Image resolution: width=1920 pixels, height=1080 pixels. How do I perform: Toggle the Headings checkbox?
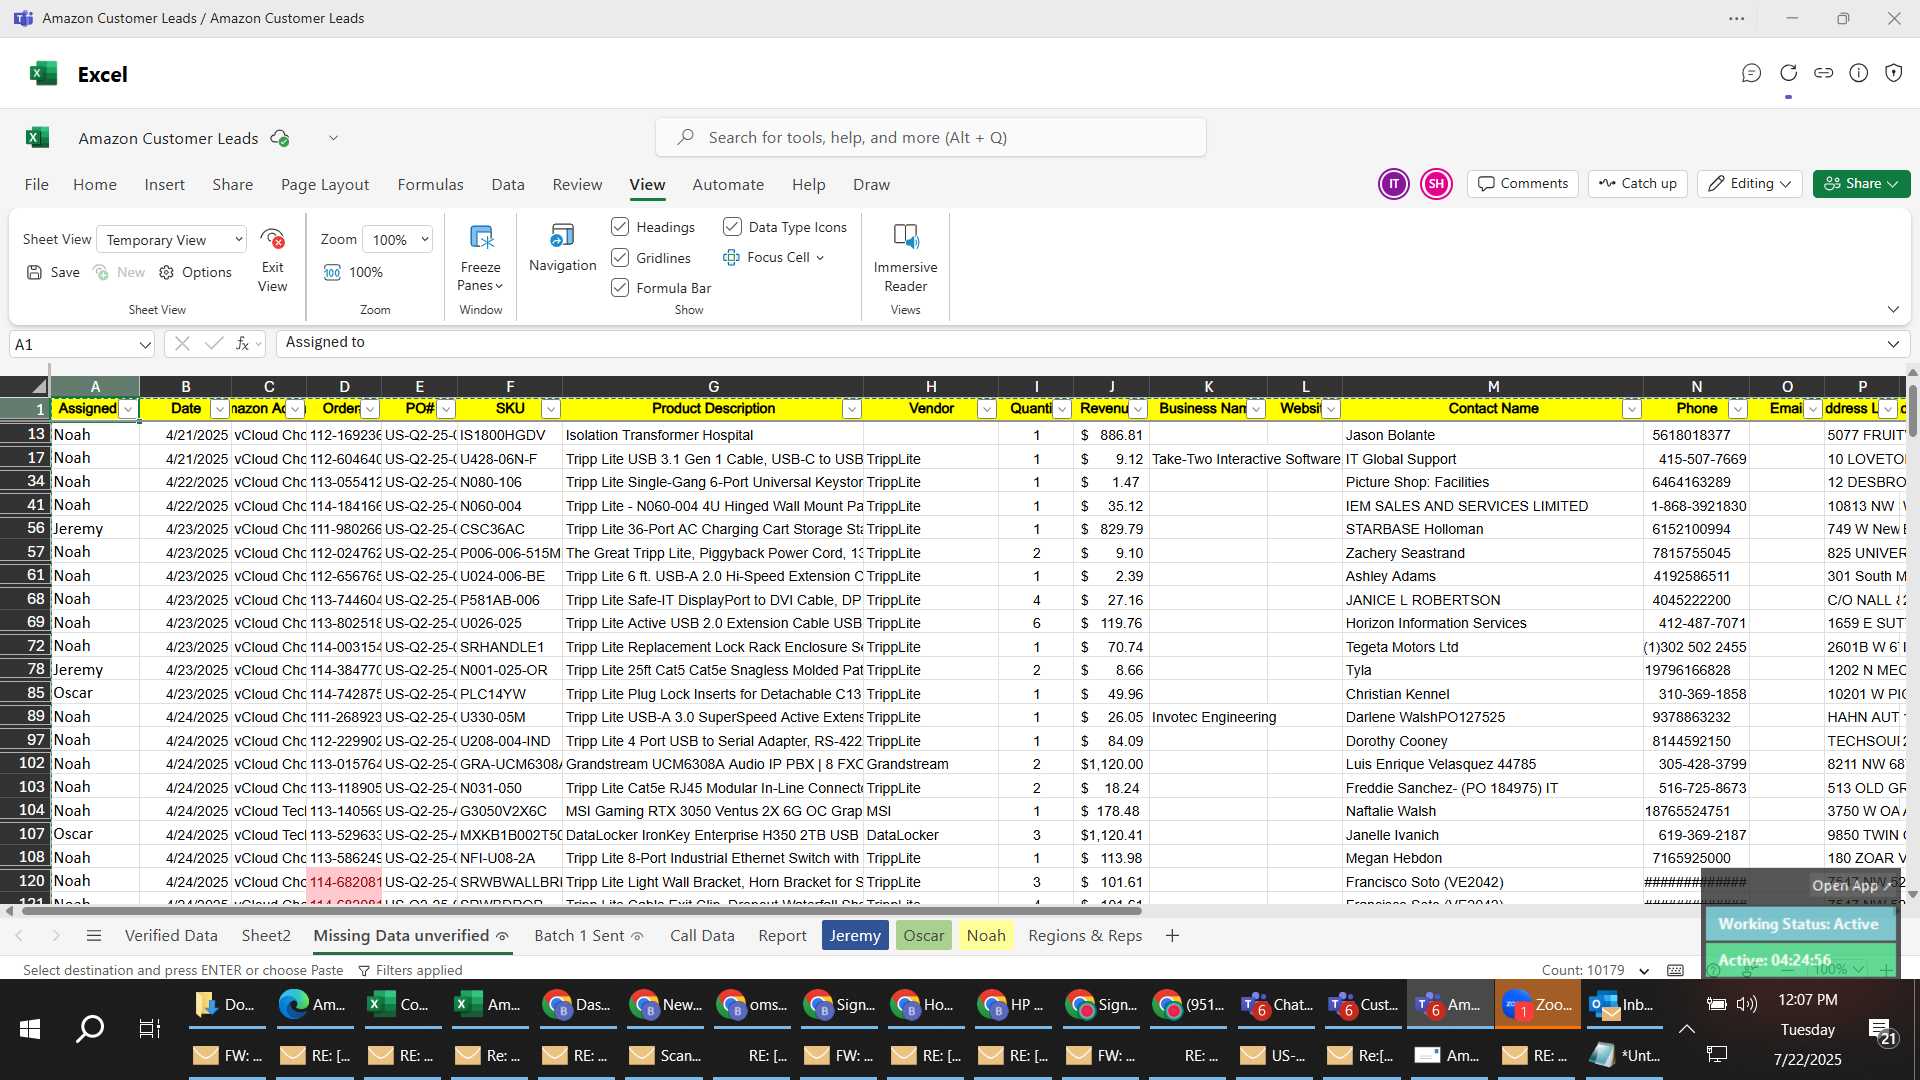[x=620, y=227]
